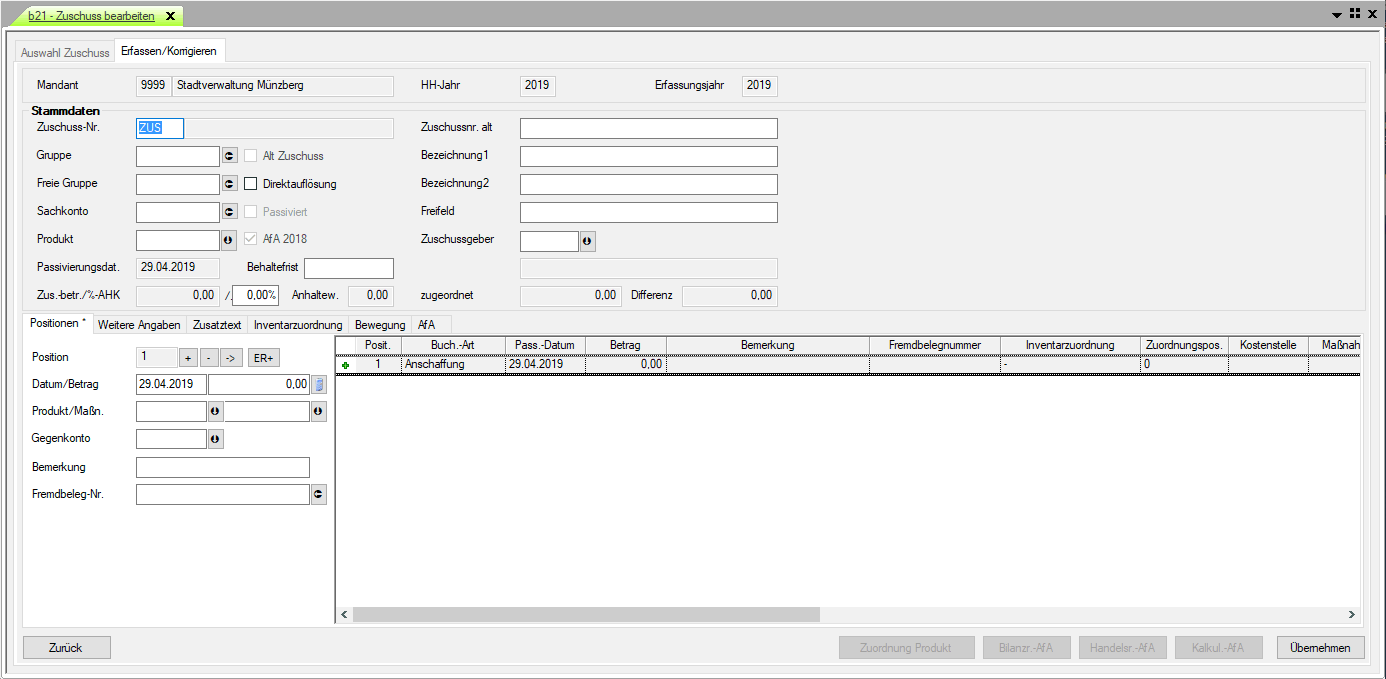Open calculator icon next to Betrag field

pyautogui.click(x=319, y=384)
